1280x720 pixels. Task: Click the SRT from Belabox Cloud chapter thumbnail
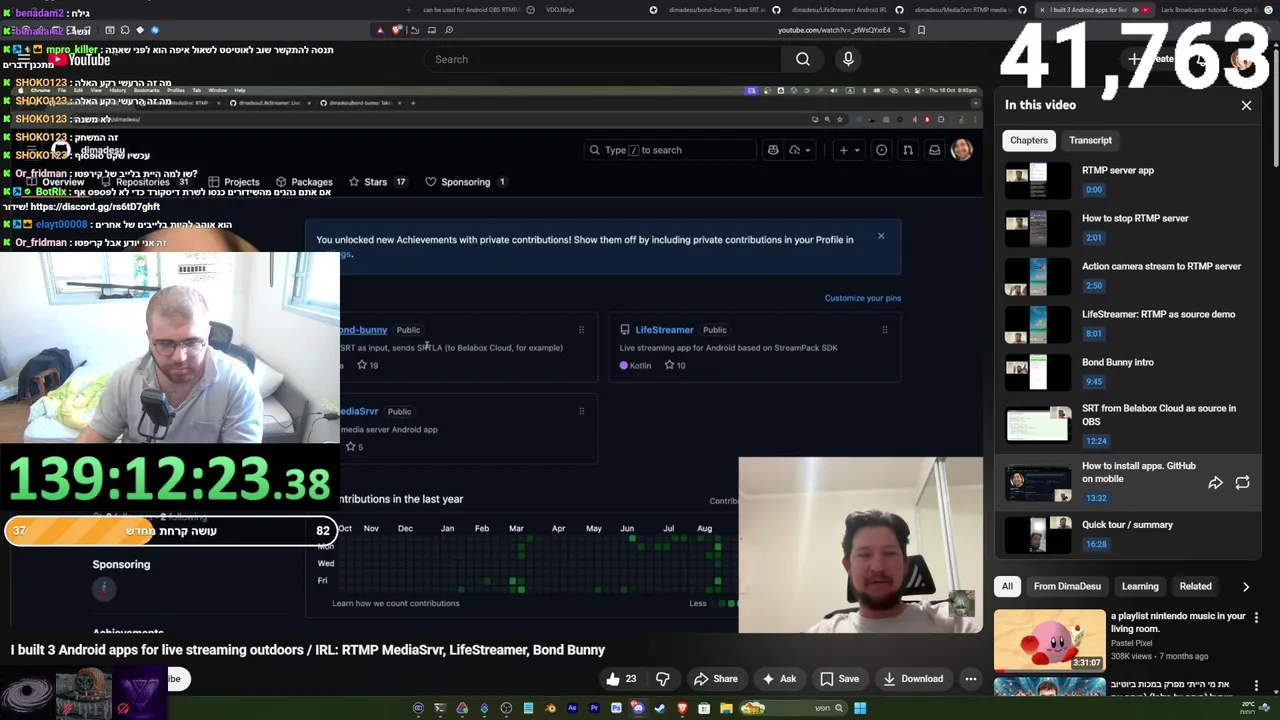coord(1038,424)
